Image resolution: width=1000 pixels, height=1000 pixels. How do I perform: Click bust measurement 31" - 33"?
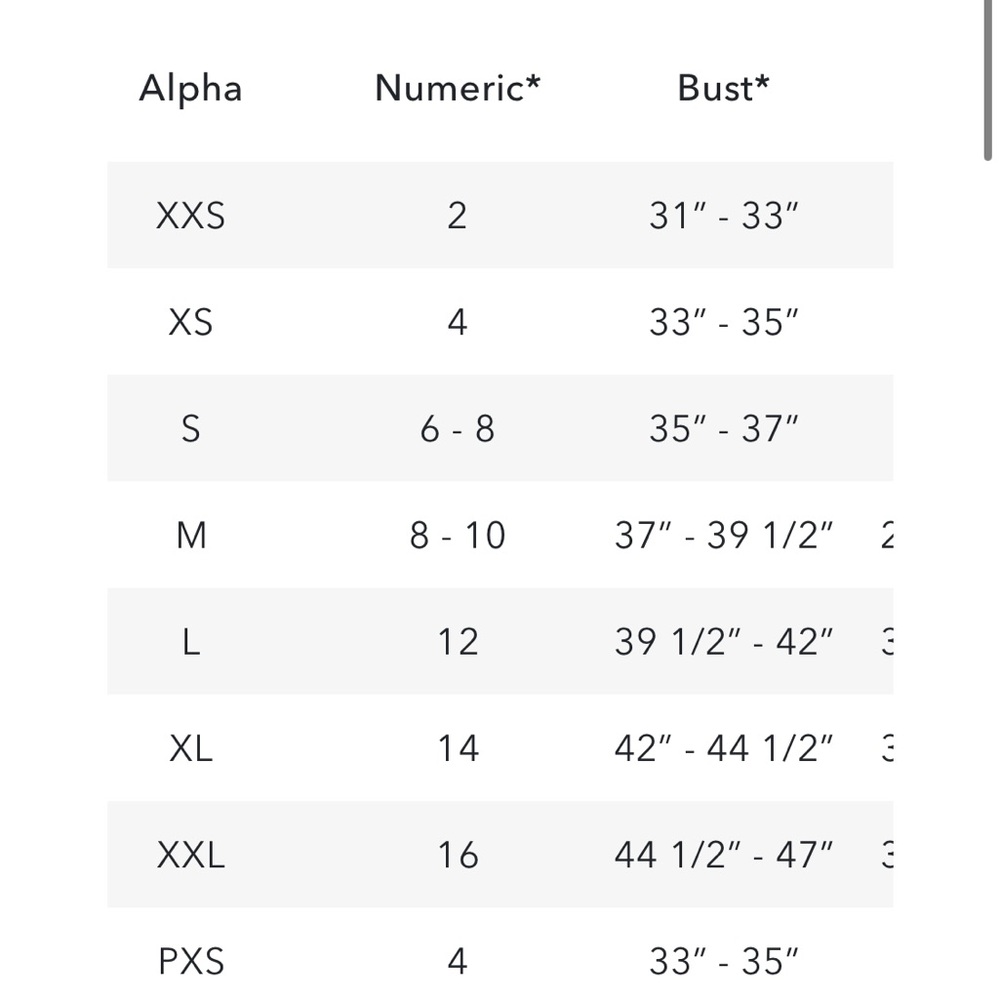click(723, 216)
